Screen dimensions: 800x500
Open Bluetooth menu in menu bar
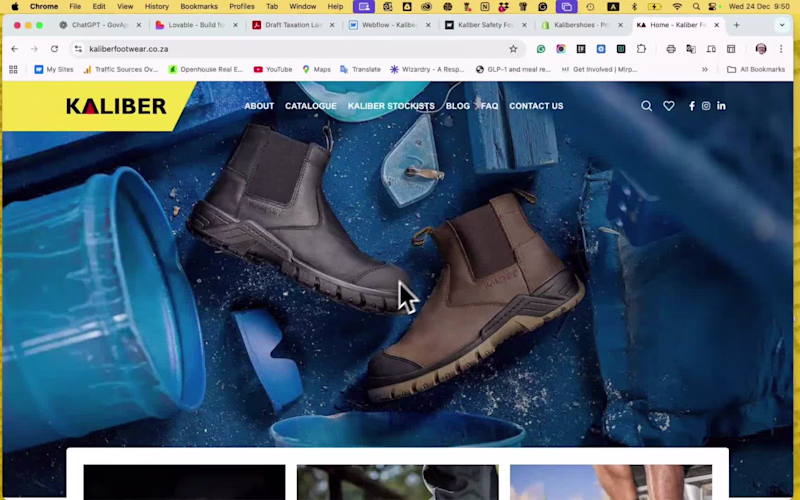point(634,7)
